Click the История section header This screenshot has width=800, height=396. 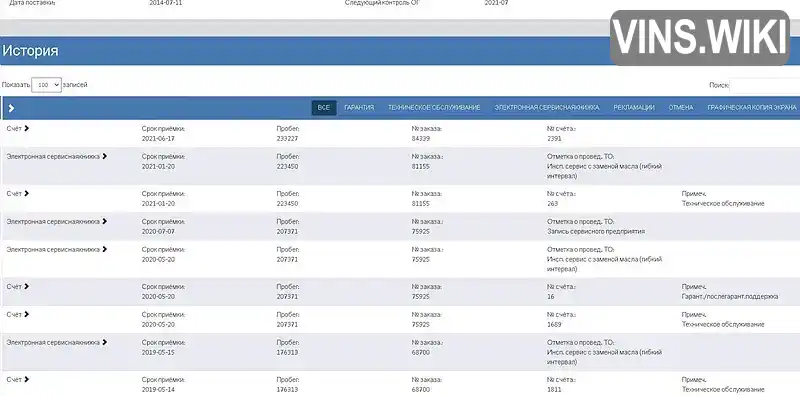[x=31, y=51]
